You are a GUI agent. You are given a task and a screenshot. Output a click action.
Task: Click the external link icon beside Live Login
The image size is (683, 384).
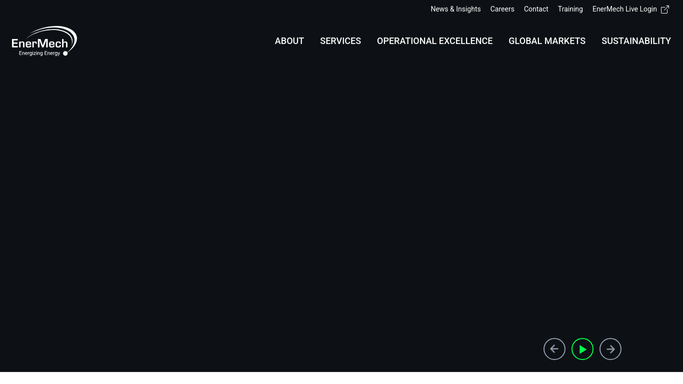pos(665,9)
